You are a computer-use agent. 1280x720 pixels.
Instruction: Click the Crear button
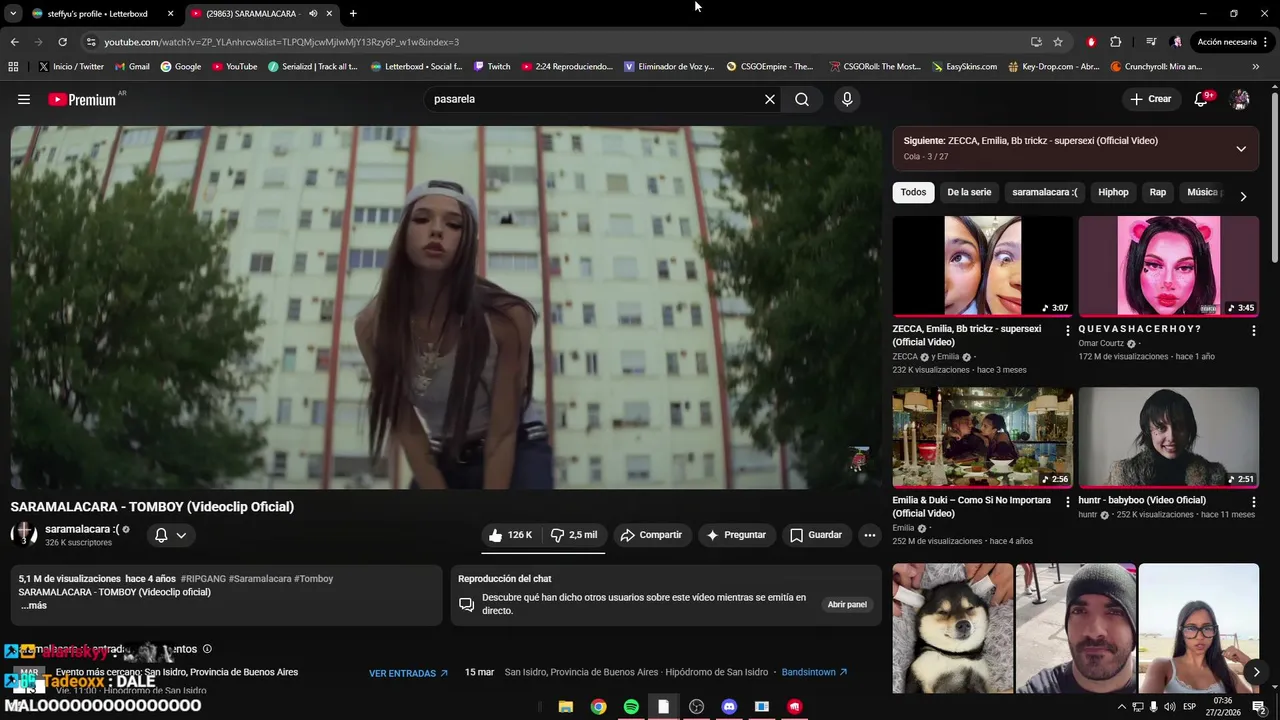pyautogui.click(x=1150, y=99)
